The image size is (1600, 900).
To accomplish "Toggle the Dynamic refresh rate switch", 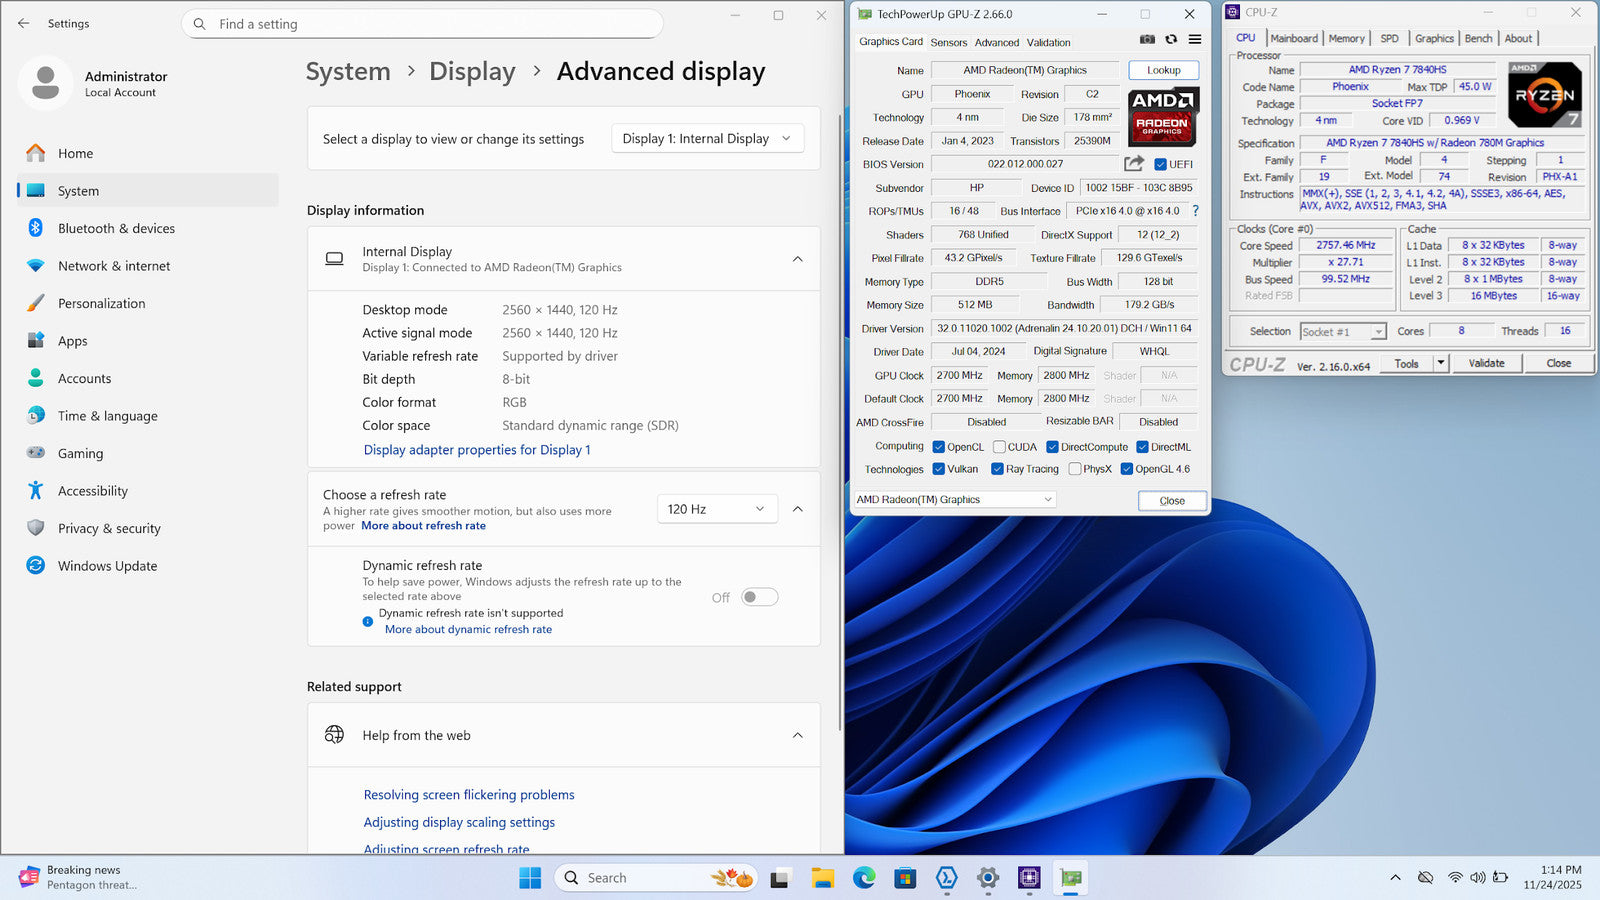I will (x=759, y=597).
